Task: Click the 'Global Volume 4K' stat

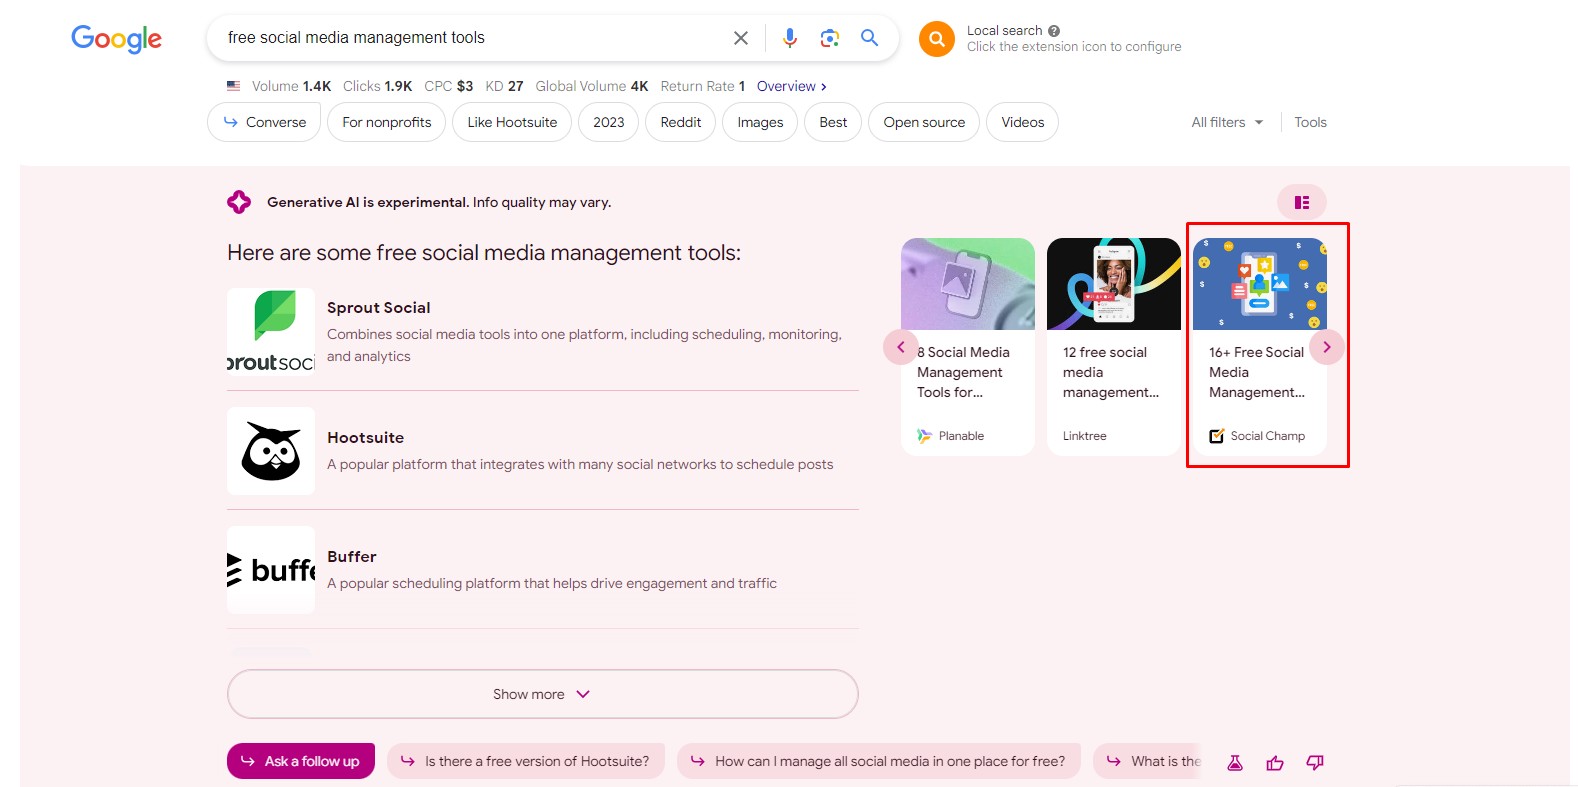Action: pyautogui.click(x=592, y=86)
